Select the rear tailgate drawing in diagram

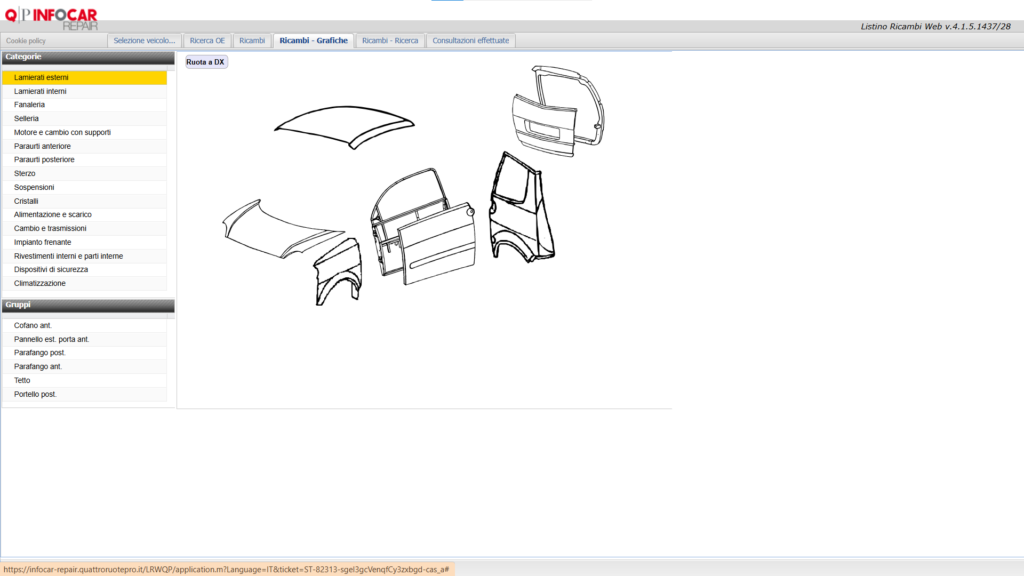click(x=558, y=111)
